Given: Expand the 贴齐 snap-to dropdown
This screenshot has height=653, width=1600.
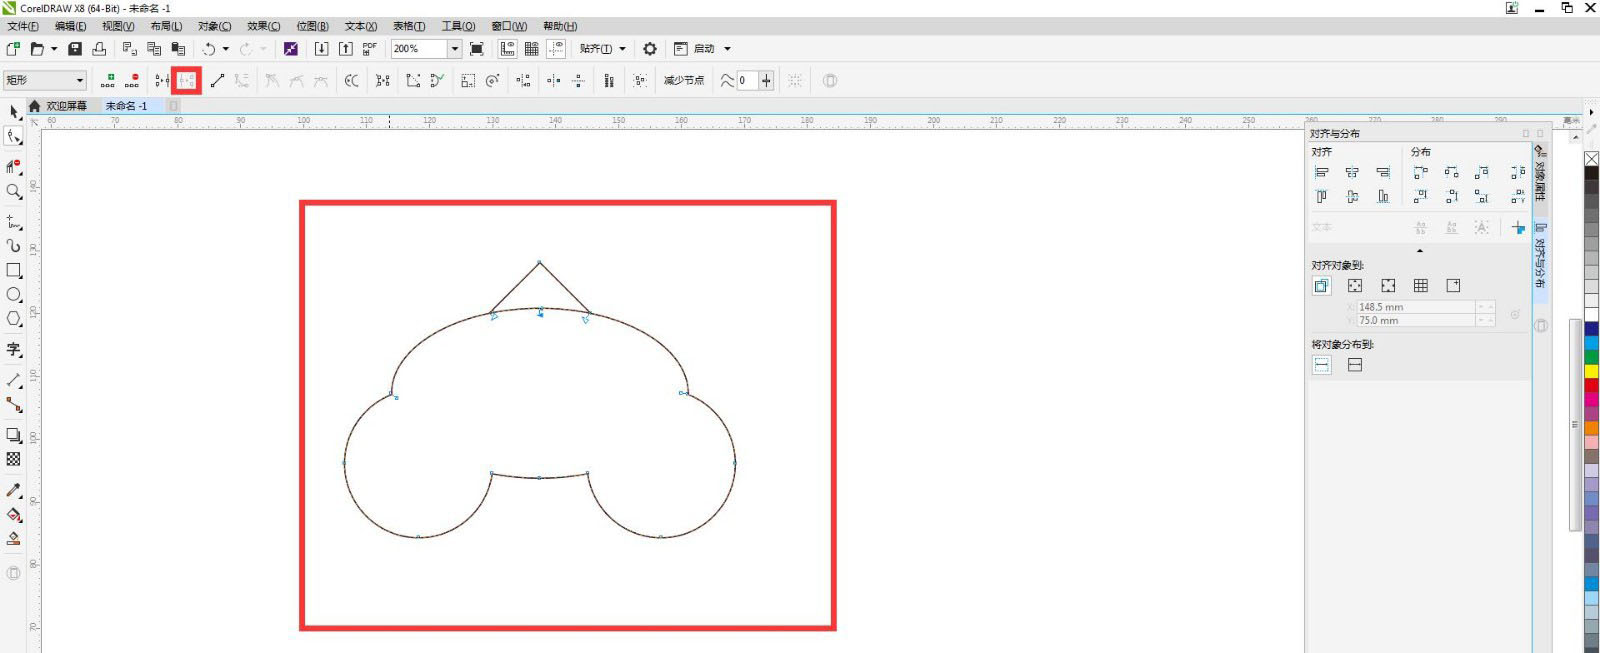Looking at the screenshot, I should pos(622,49).
